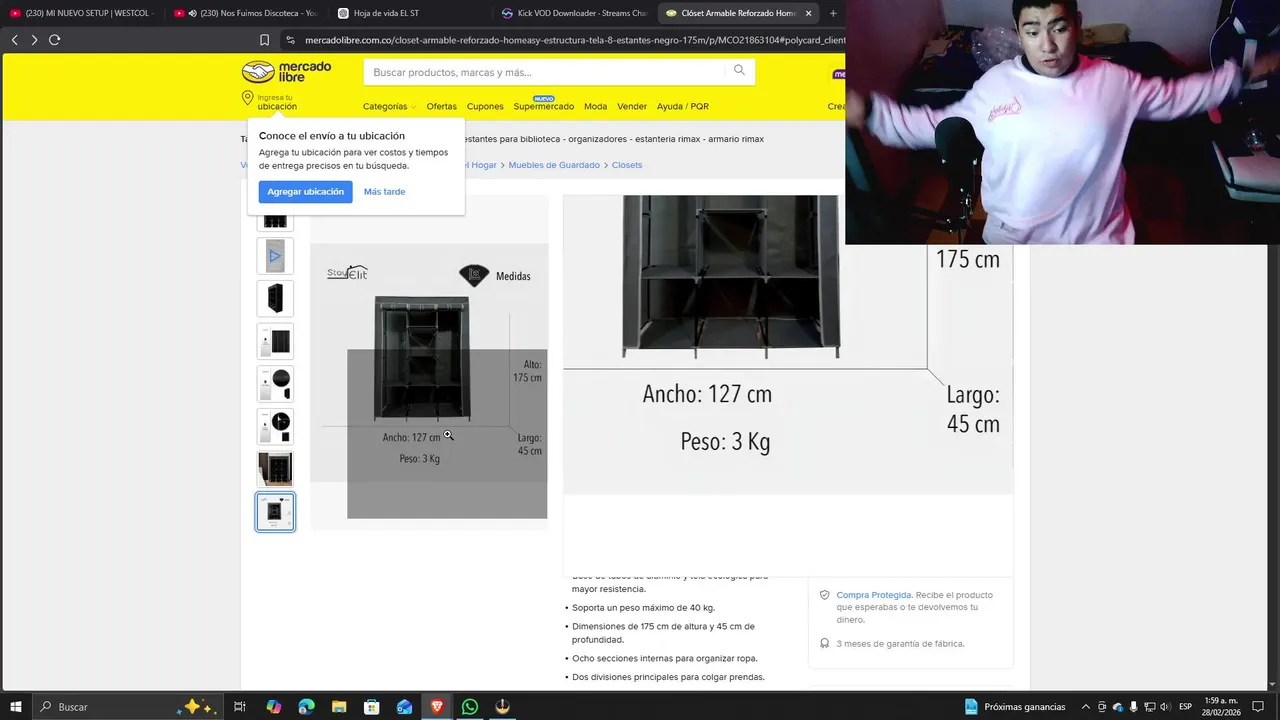Launch Copilot from the taskbar

point(274,707)
